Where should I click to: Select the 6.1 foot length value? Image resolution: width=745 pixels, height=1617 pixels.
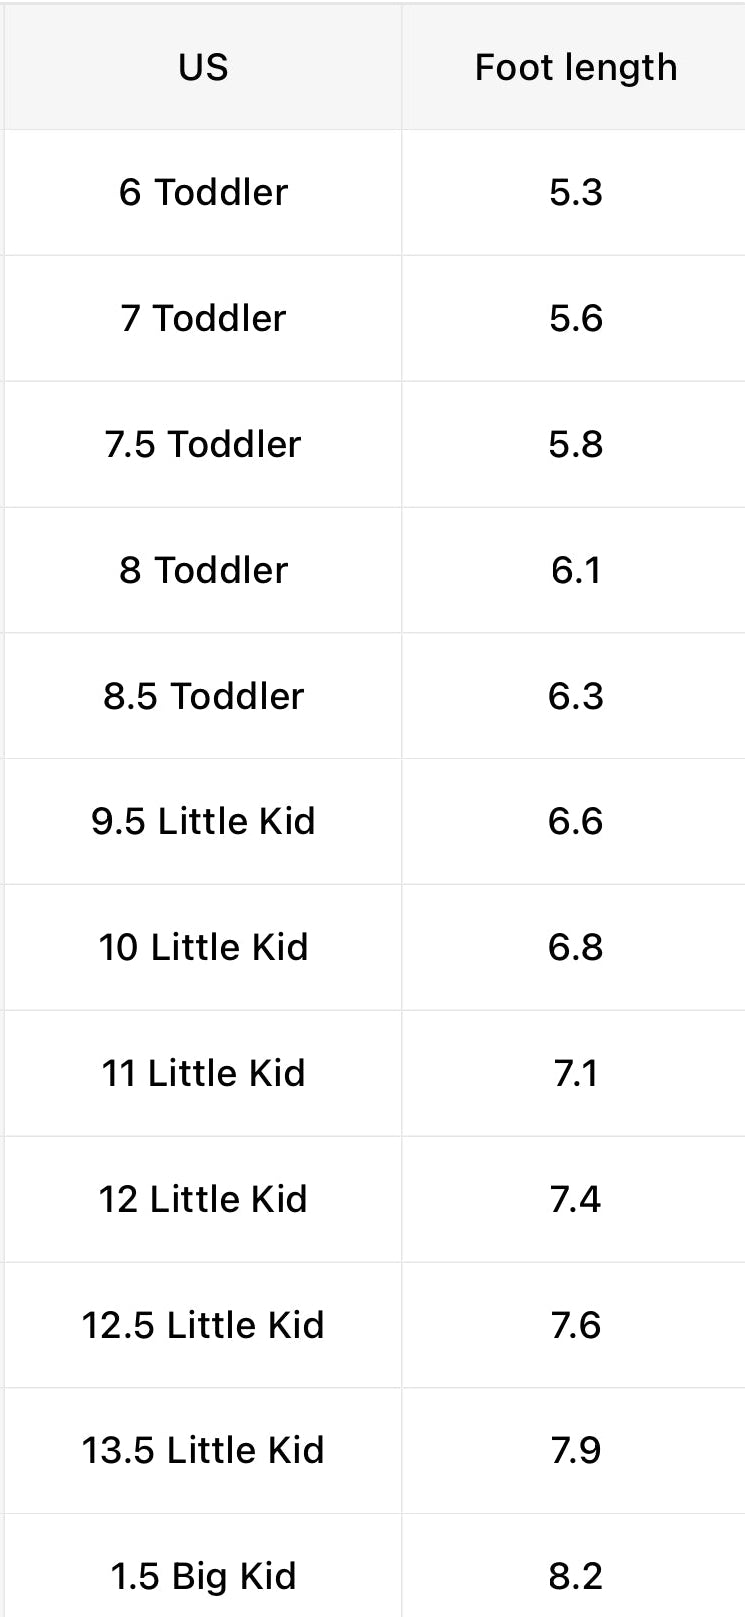tap(575, 570)
